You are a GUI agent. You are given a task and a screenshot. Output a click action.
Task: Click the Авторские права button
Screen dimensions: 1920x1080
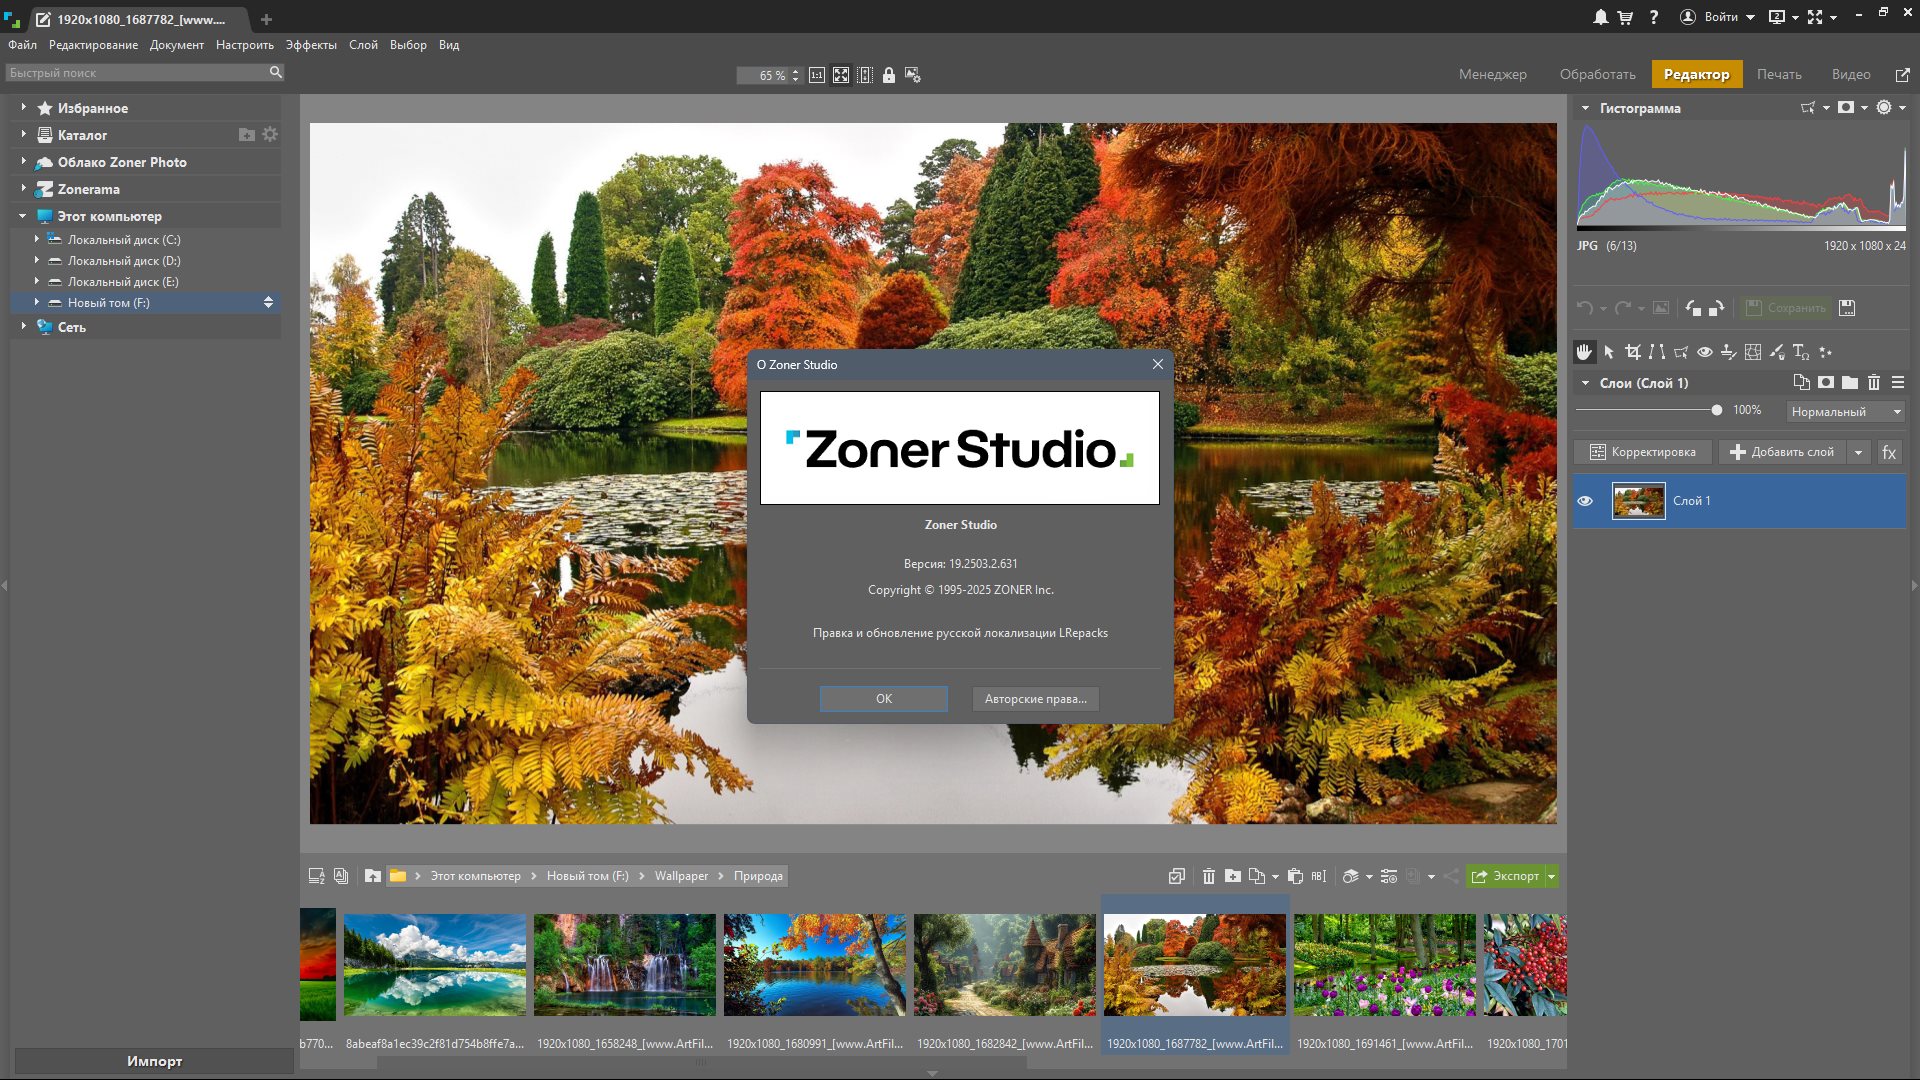click(x=1035, y=699)
